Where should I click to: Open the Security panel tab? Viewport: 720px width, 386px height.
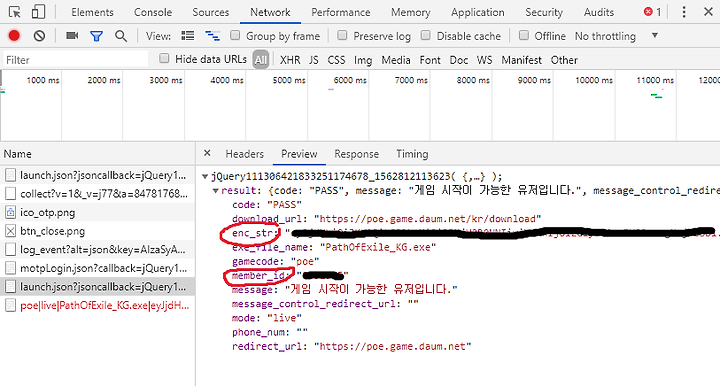pos(544,12)
